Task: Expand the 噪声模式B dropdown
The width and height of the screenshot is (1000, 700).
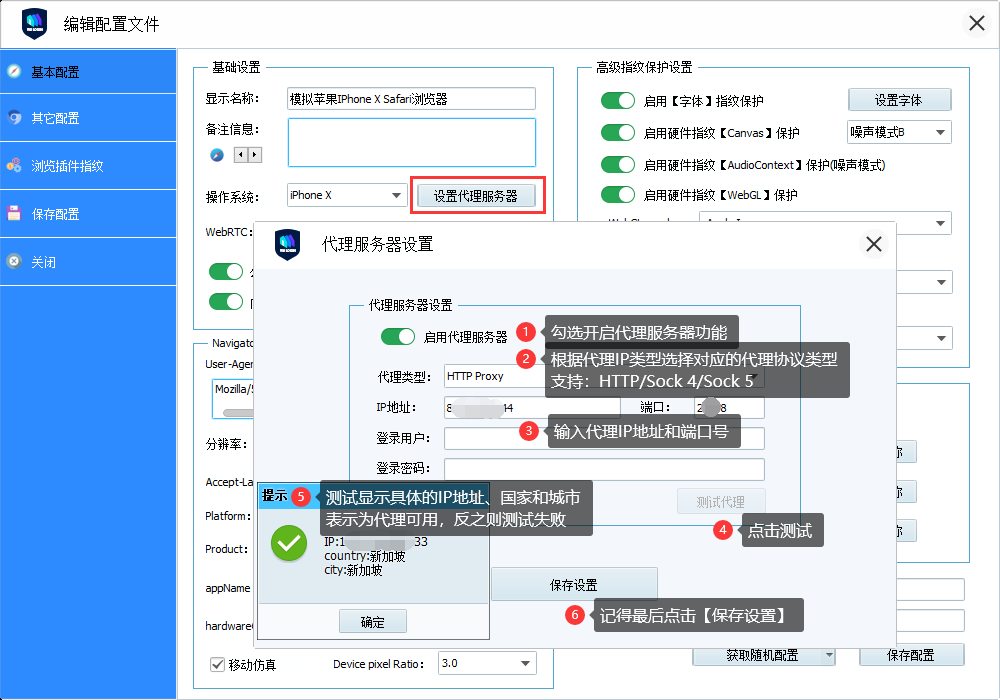Action: pyautogui.click(x=900, y=132)
